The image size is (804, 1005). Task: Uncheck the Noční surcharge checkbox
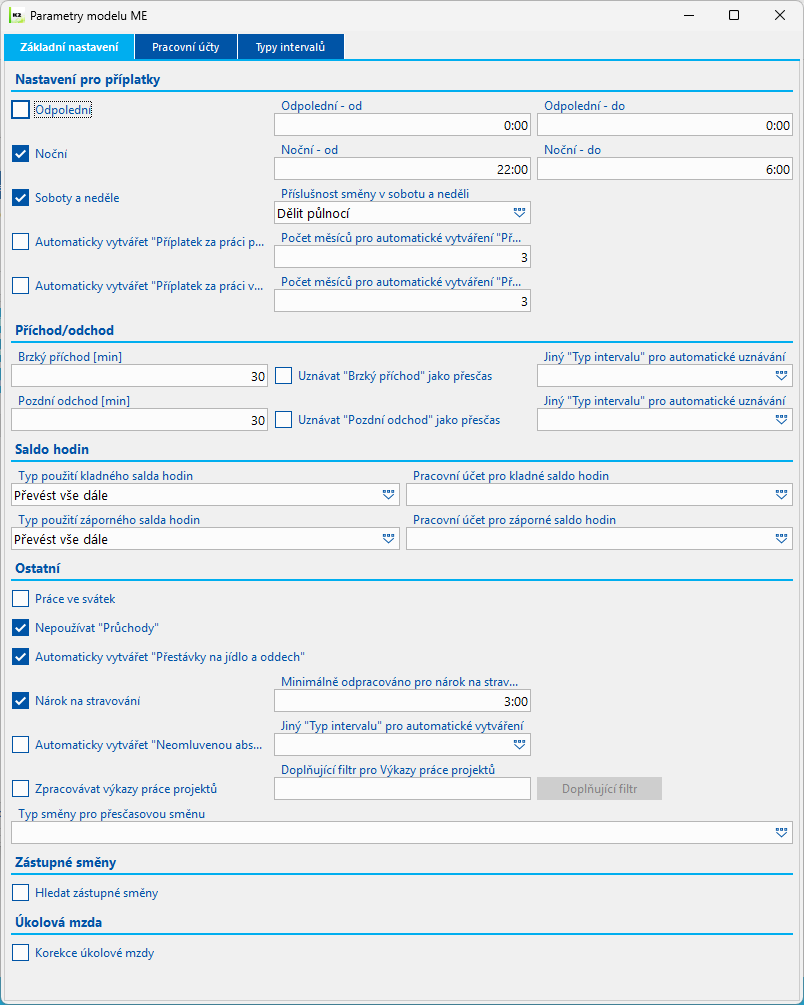(x=21, y=154)
